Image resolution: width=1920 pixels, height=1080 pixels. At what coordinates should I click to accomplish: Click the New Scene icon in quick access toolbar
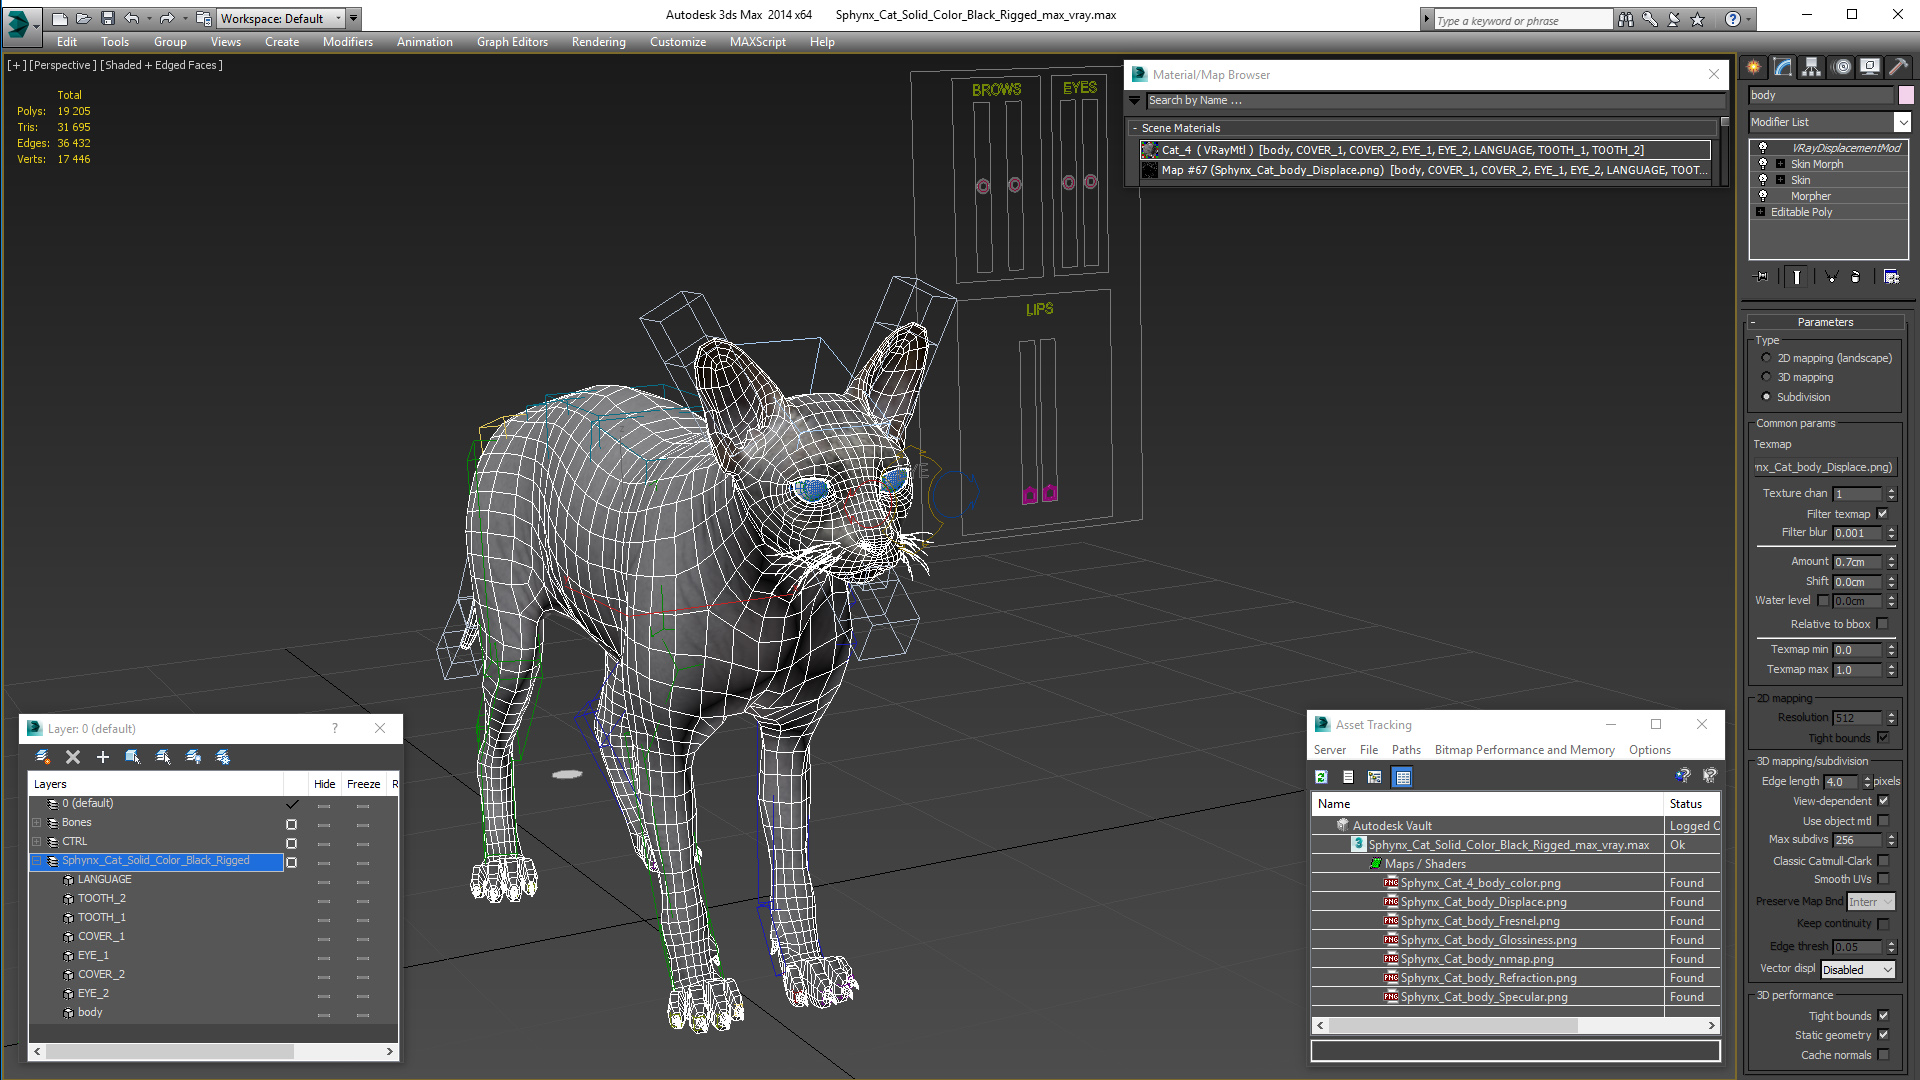click(60, 18)
